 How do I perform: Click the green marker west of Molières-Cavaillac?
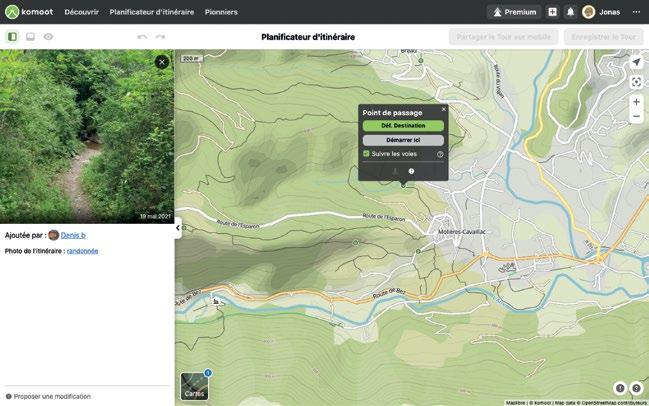(418, 251)
